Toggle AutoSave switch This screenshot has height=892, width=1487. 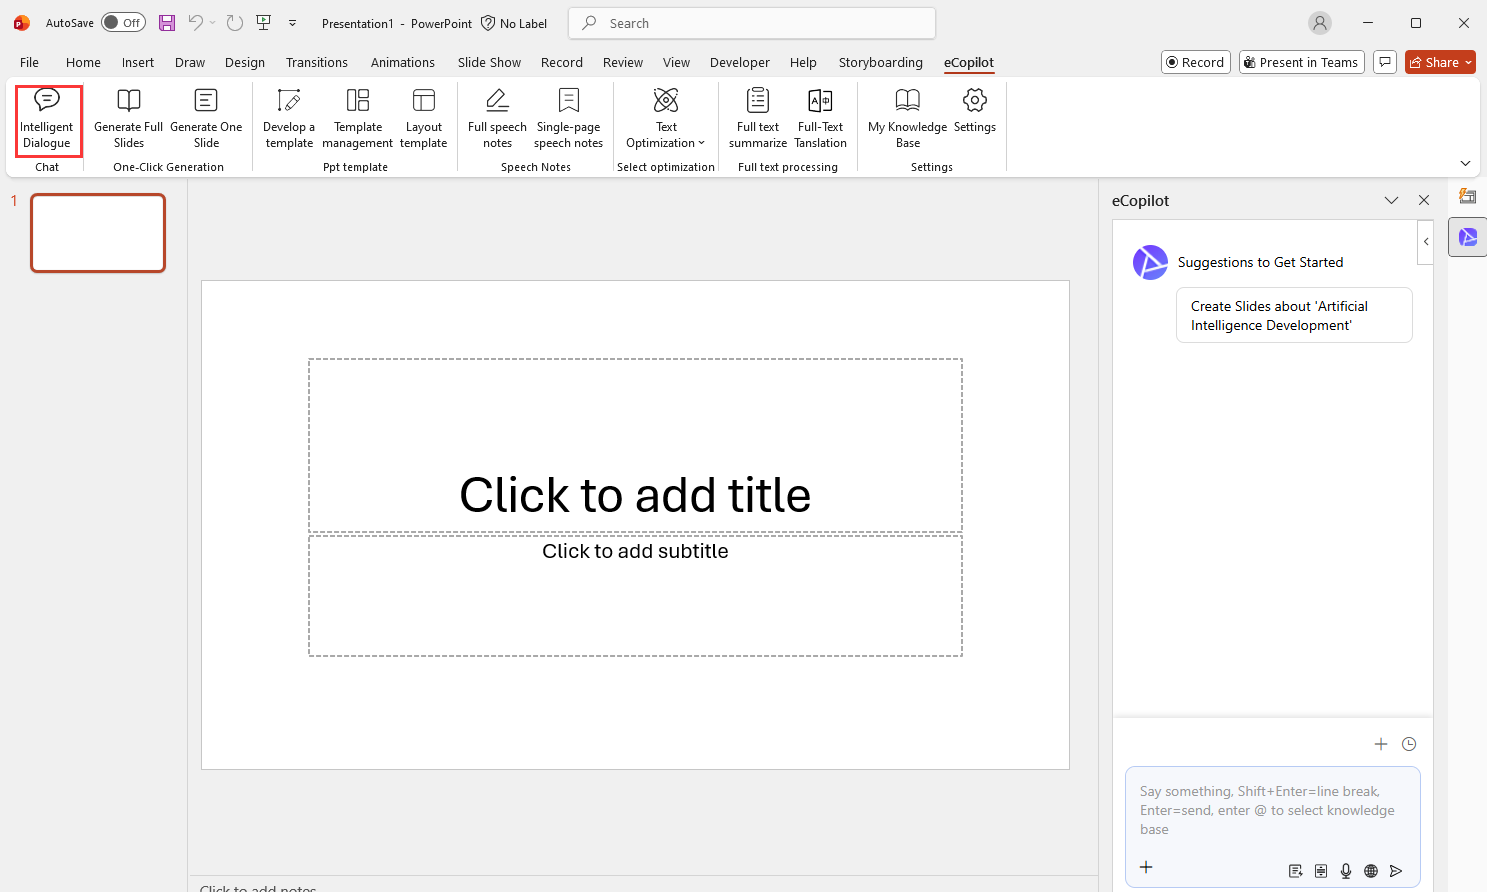(123, 23)
